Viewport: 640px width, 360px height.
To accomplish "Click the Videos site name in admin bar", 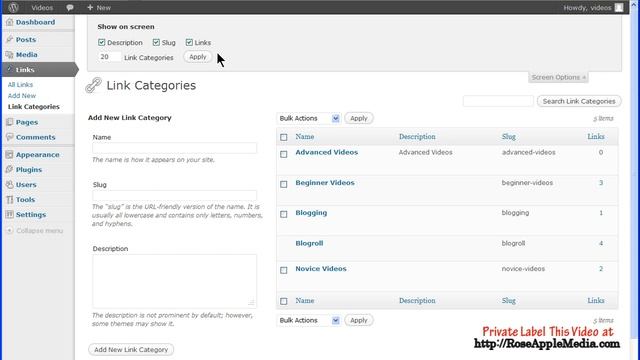I will pos(42,8).
